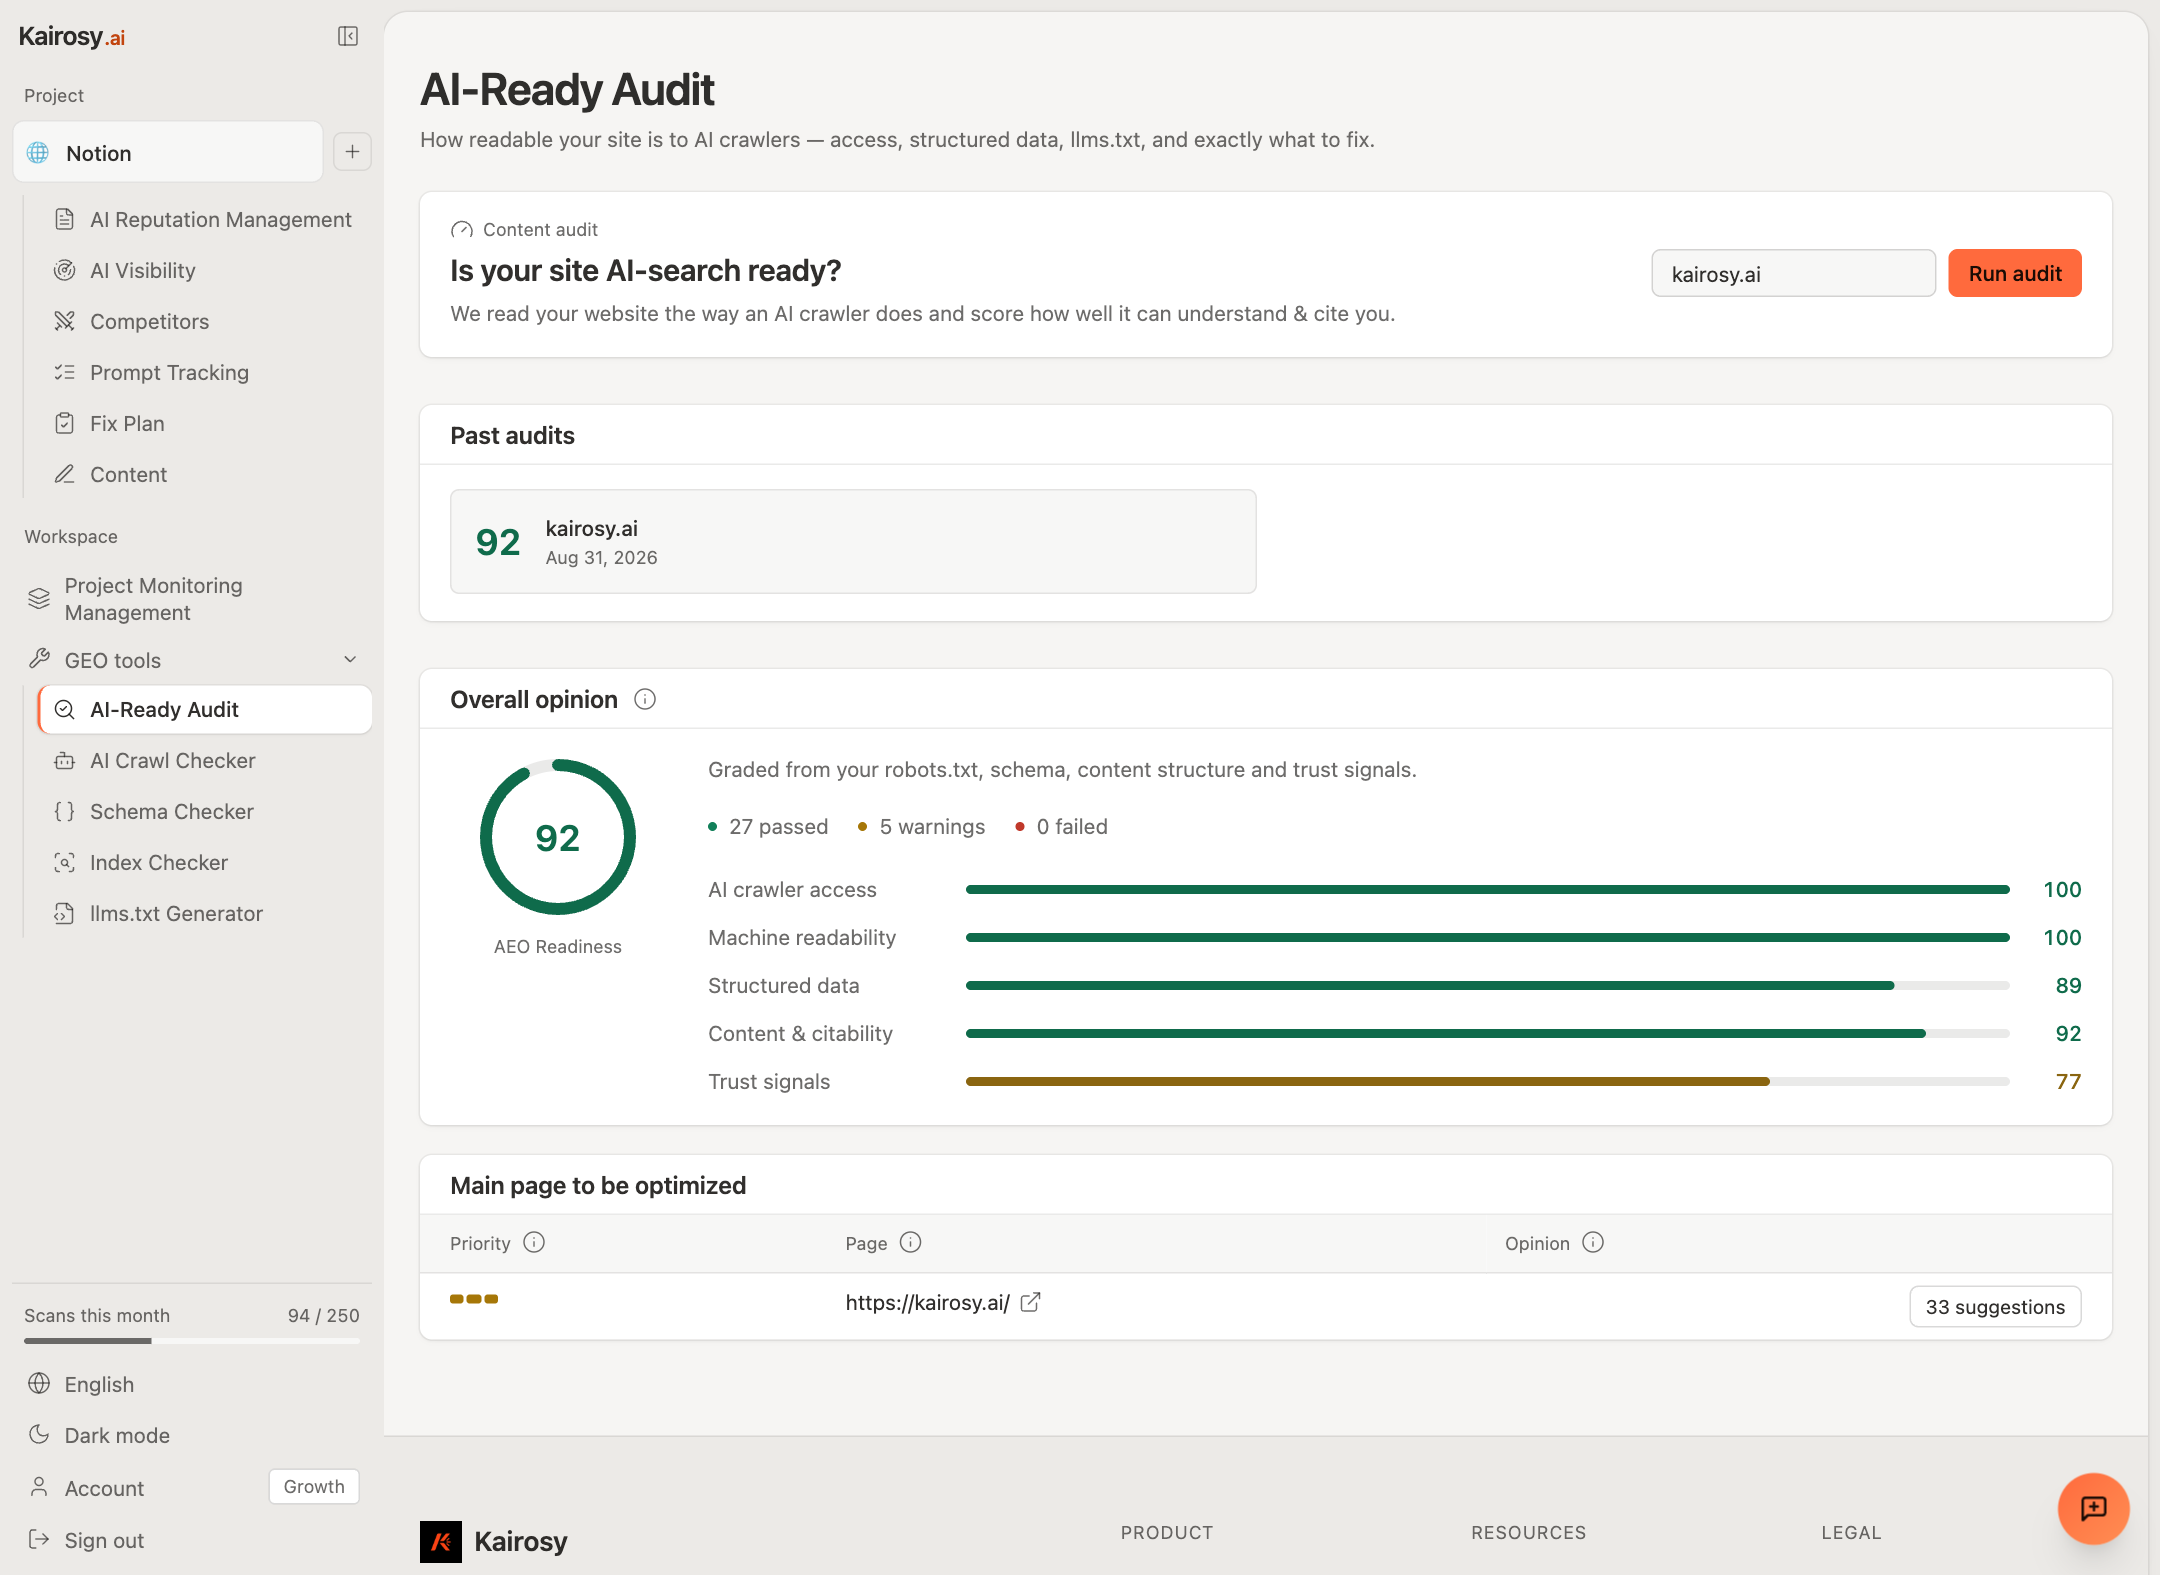
Task: Click the Scans this month usage bar
Action: pyautogui.click(x=192, y=1341)
